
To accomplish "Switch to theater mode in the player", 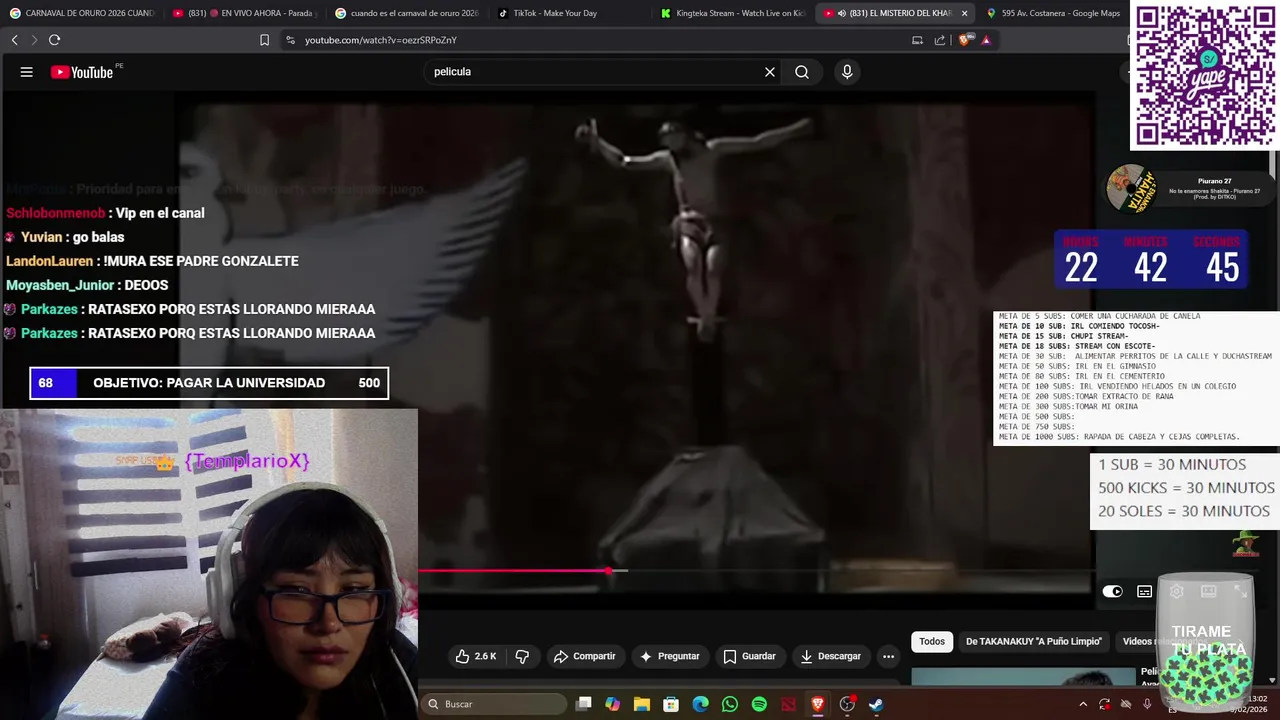I will [1208, 591].
